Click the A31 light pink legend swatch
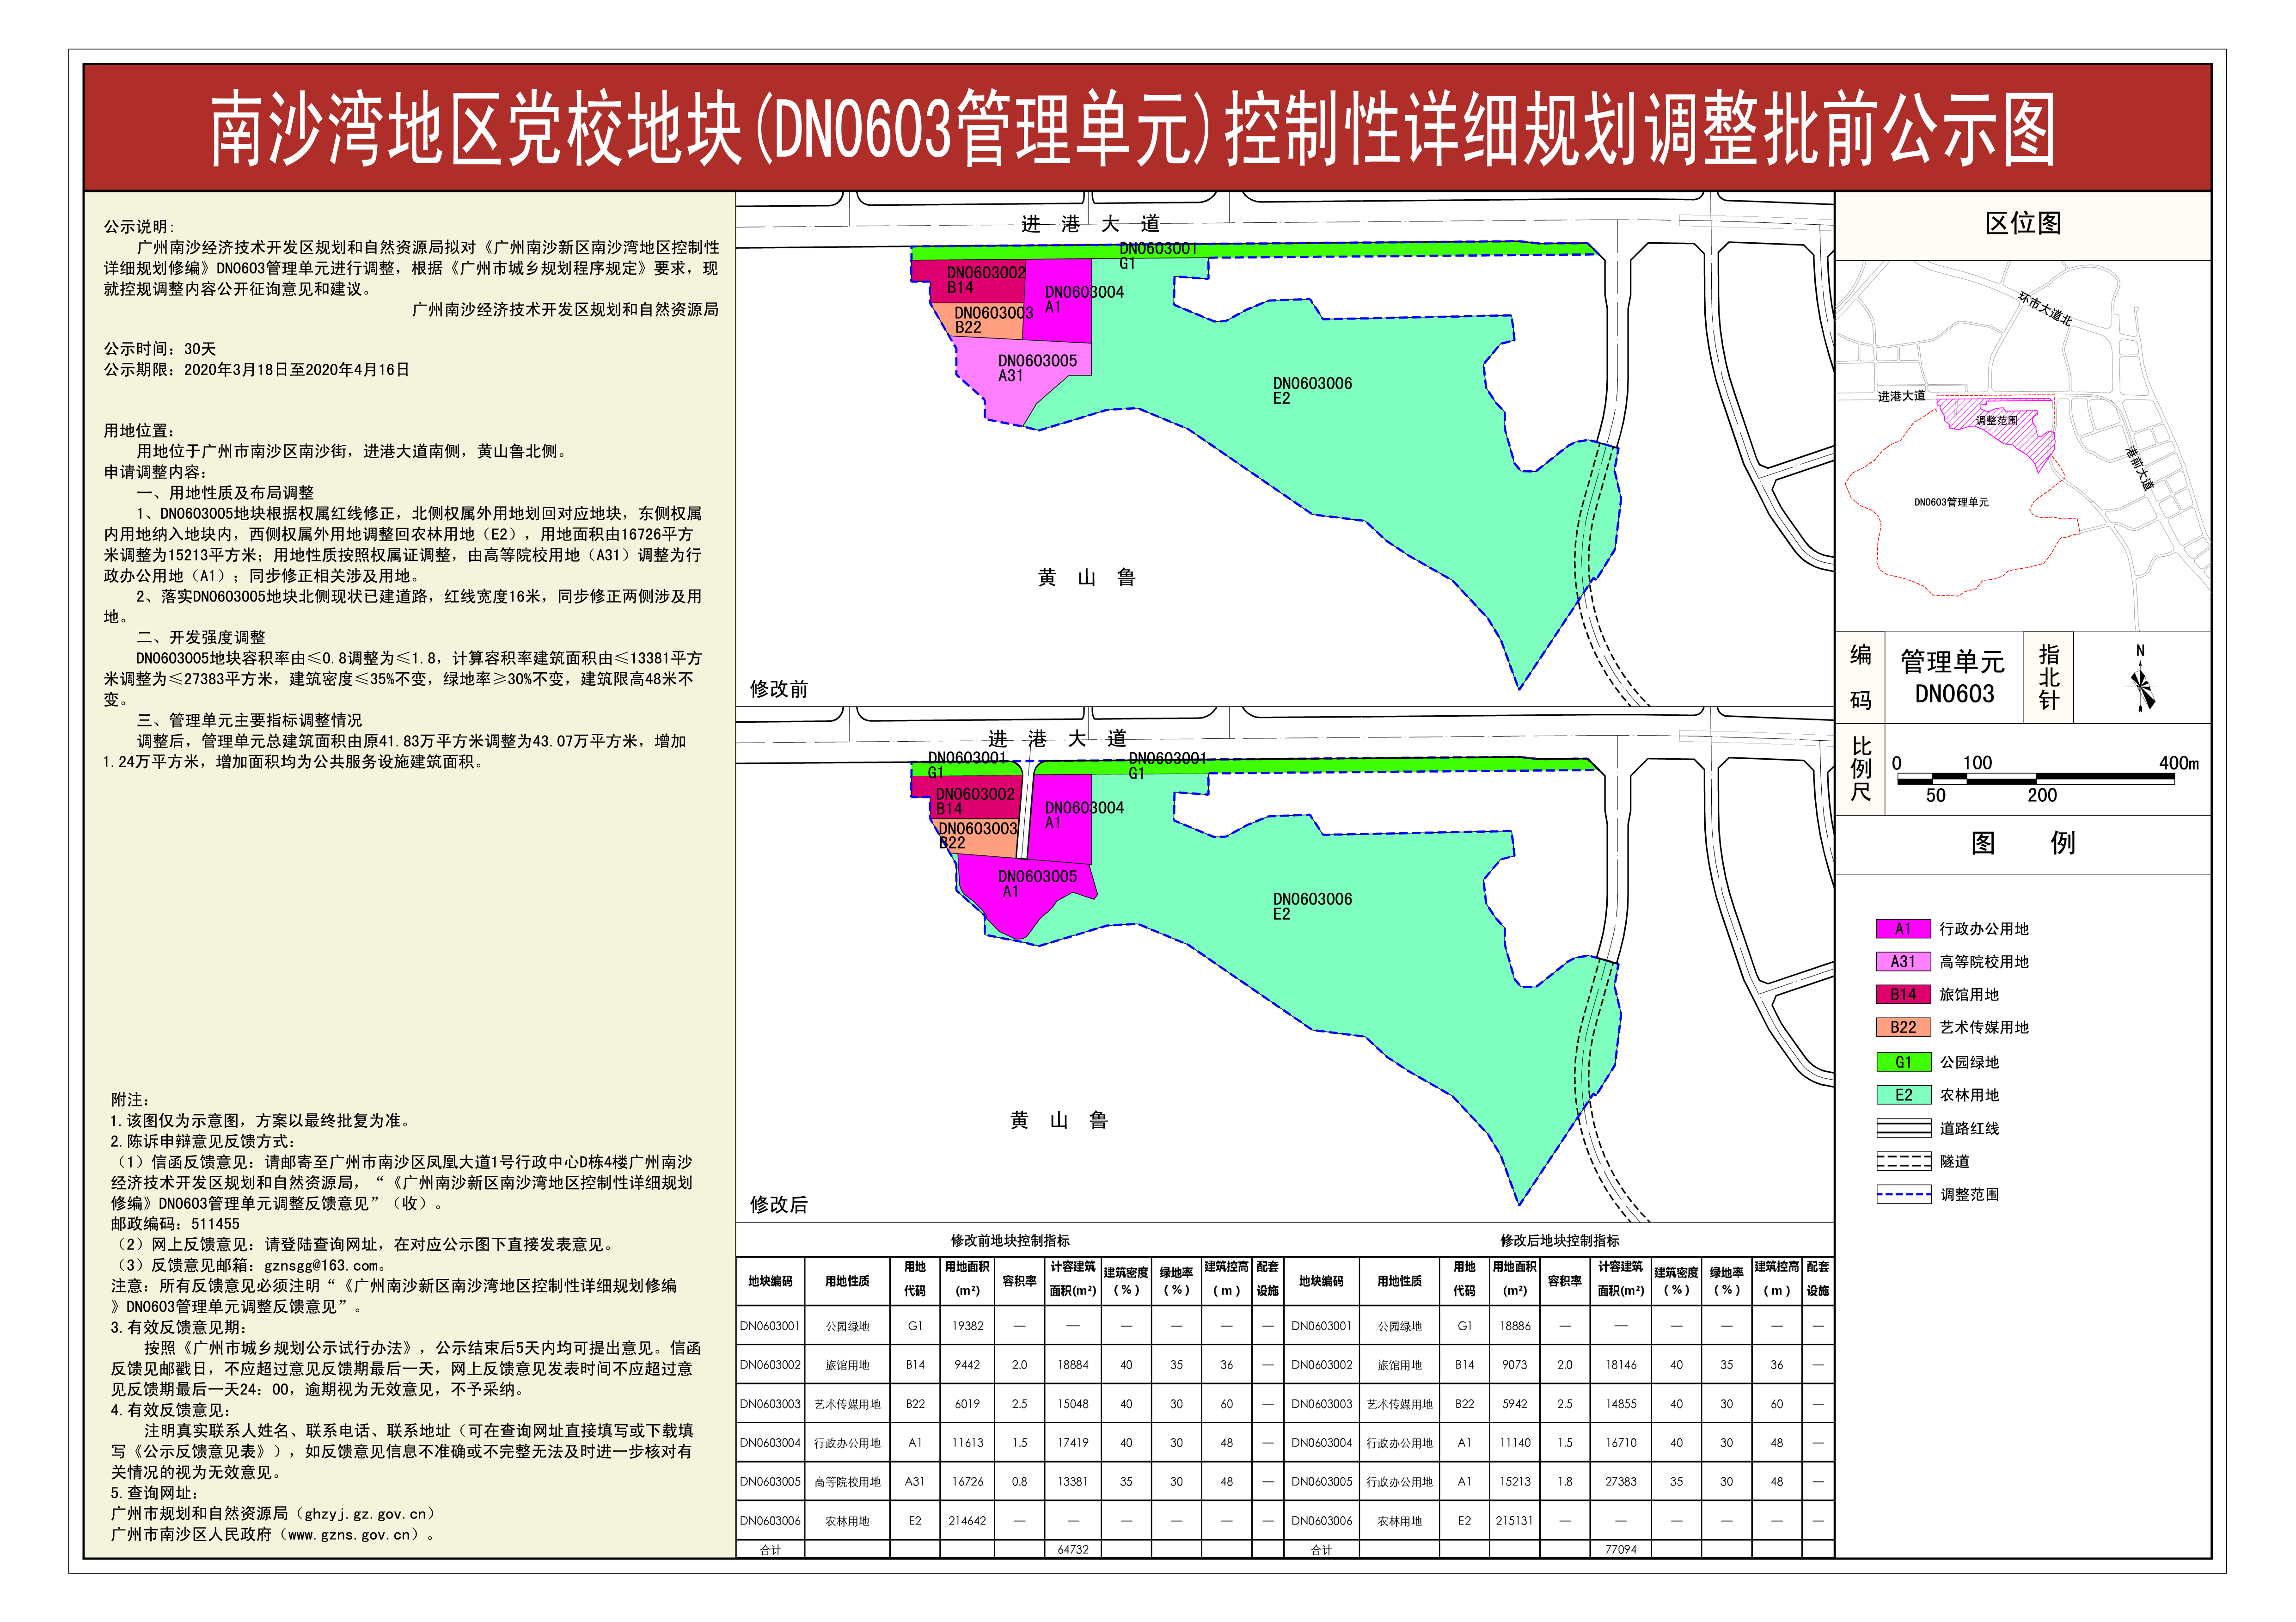The height and width of the screenshot is (1622, 2296). coord(1903,962)
